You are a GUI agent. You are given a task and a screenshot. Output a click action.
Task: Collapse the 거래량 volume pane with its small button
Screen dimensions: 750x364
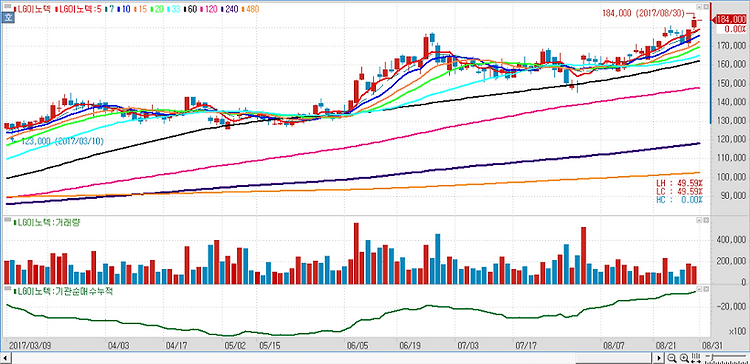tap(699, 220)
